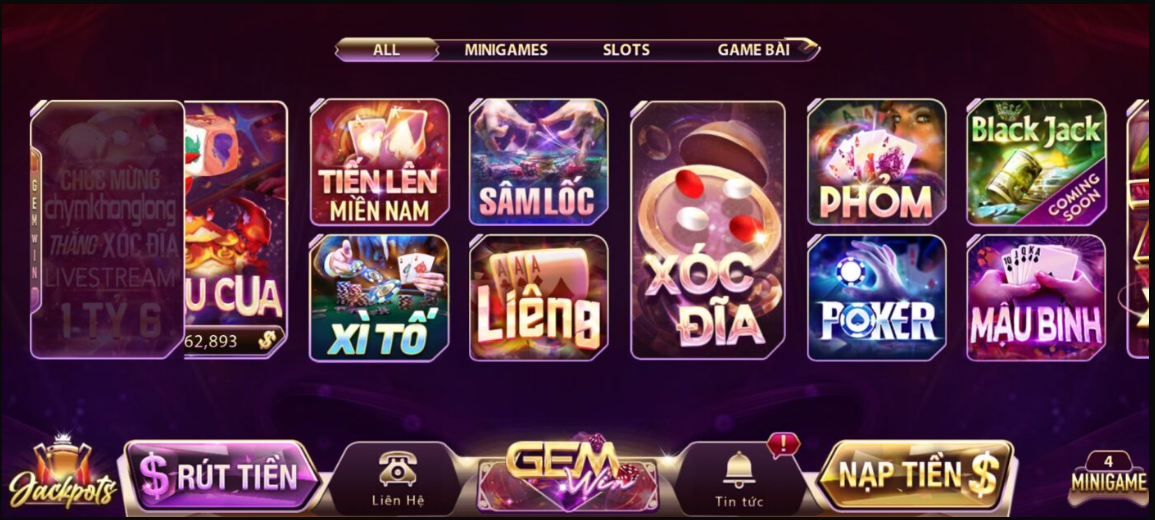Open the Xóc Đĩa game

[x=708, y=230]
